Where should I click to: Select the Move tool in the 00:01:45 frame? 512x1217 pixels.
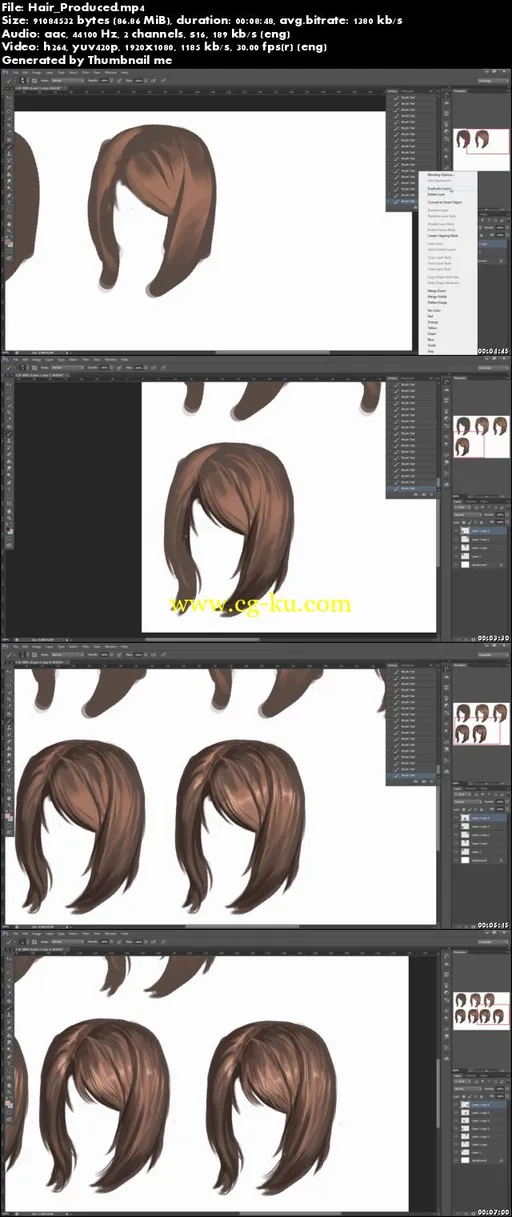(9, 98)
